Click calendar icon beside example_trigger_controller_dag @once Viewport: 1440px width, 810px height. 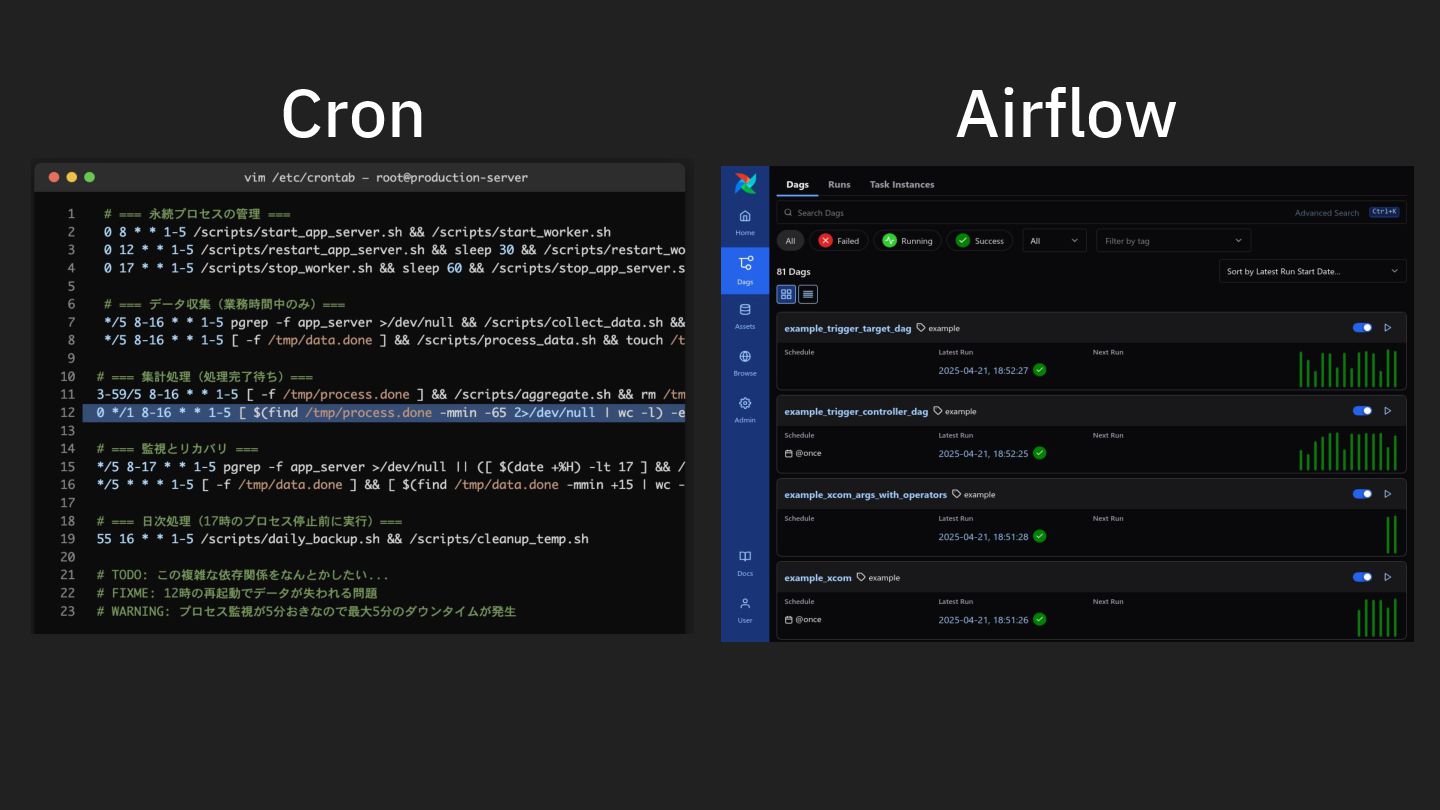pos(789,453)
